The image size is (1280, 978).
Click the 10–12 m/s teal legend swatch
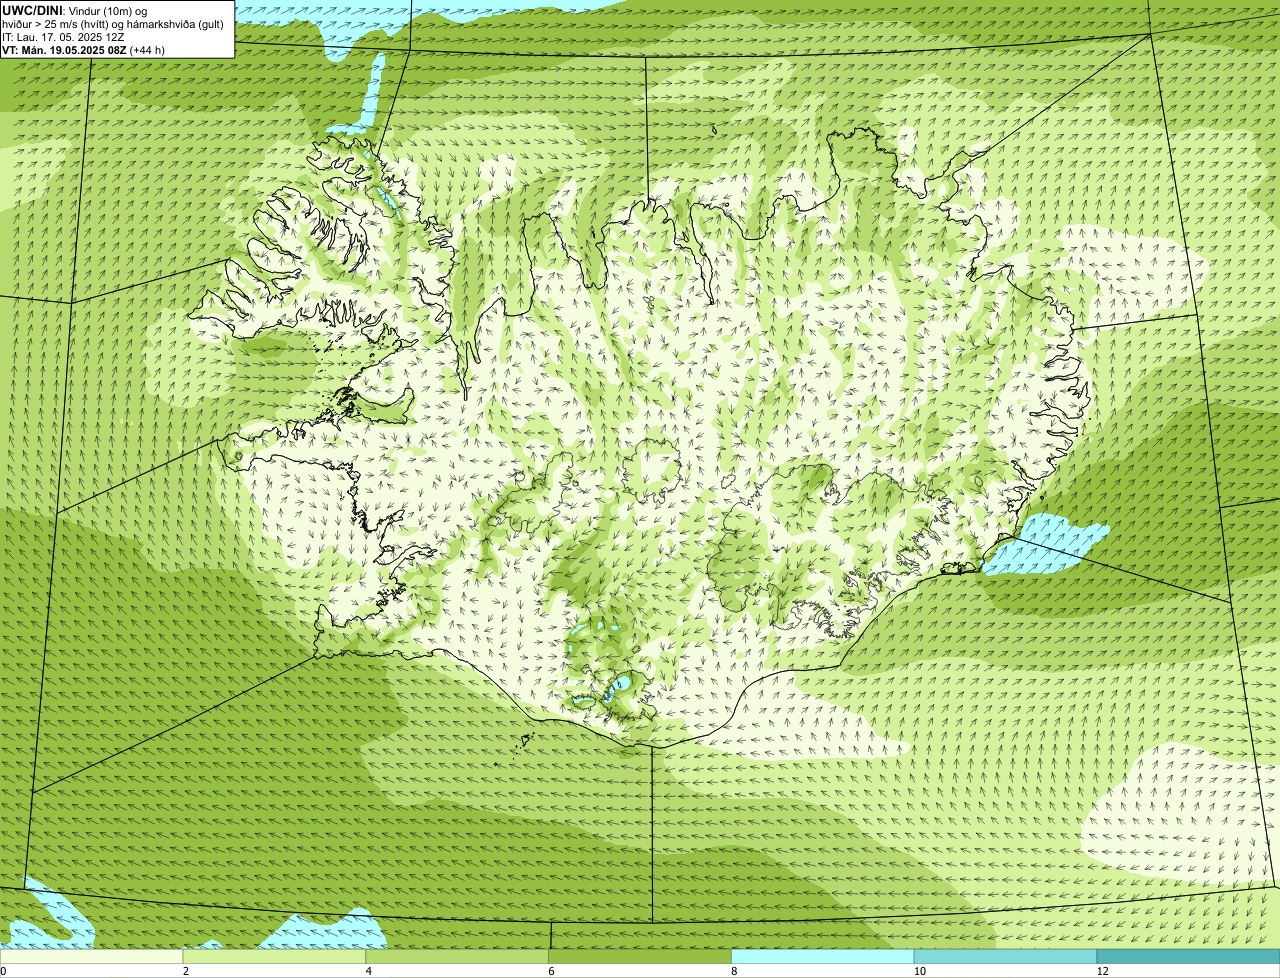1006,956
